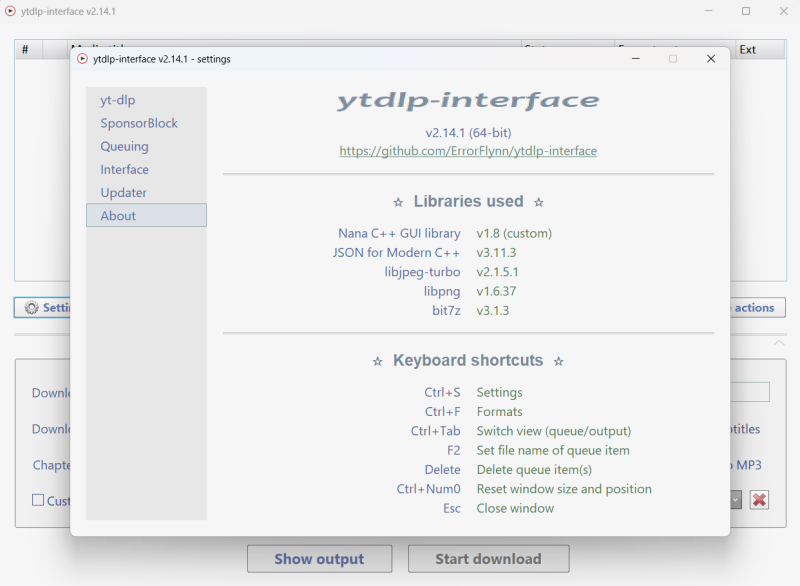
Task: Open the yt-dlp settings page
Action: tap(117, 100)
